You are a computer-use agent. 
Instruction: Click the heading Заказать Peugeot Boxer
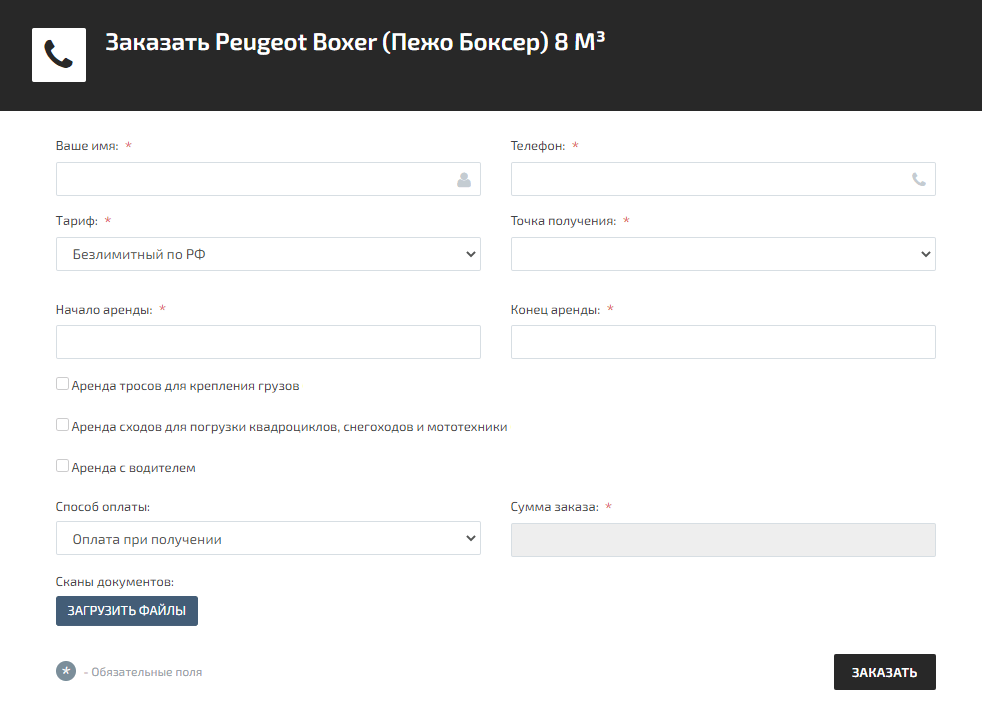[355, 42]
